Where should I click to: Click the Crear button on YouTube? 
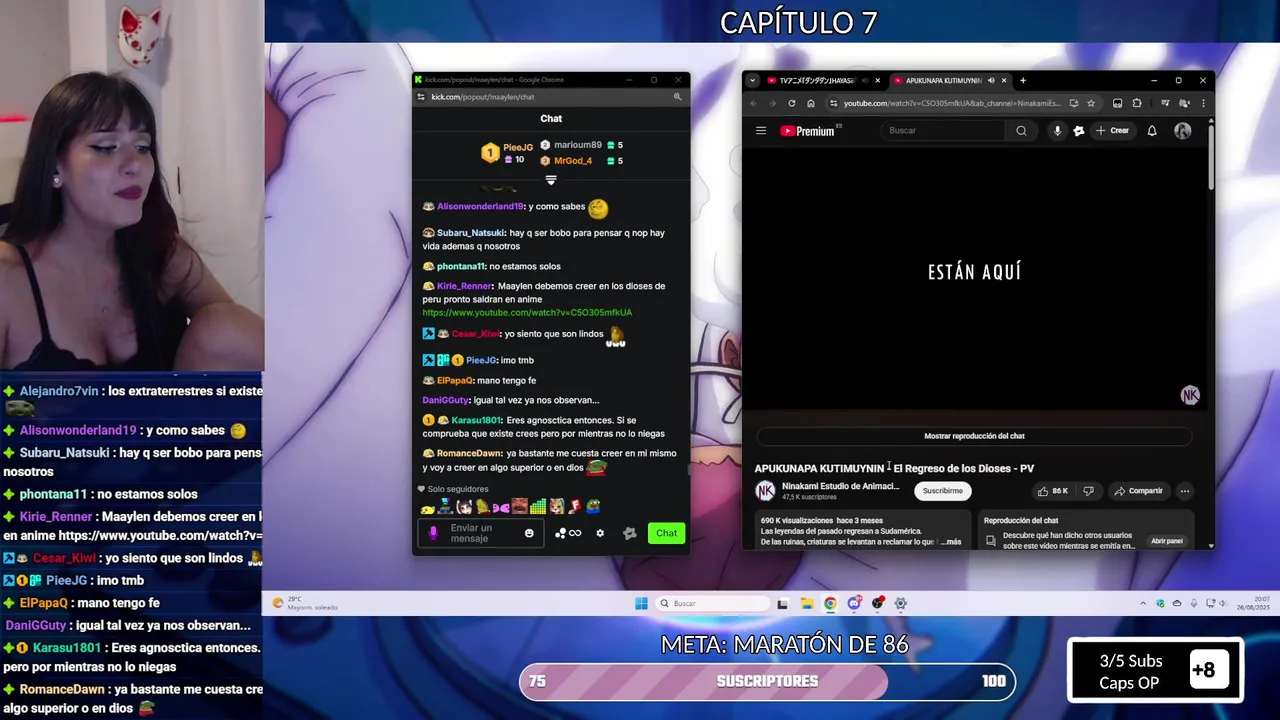[1113, 130]
